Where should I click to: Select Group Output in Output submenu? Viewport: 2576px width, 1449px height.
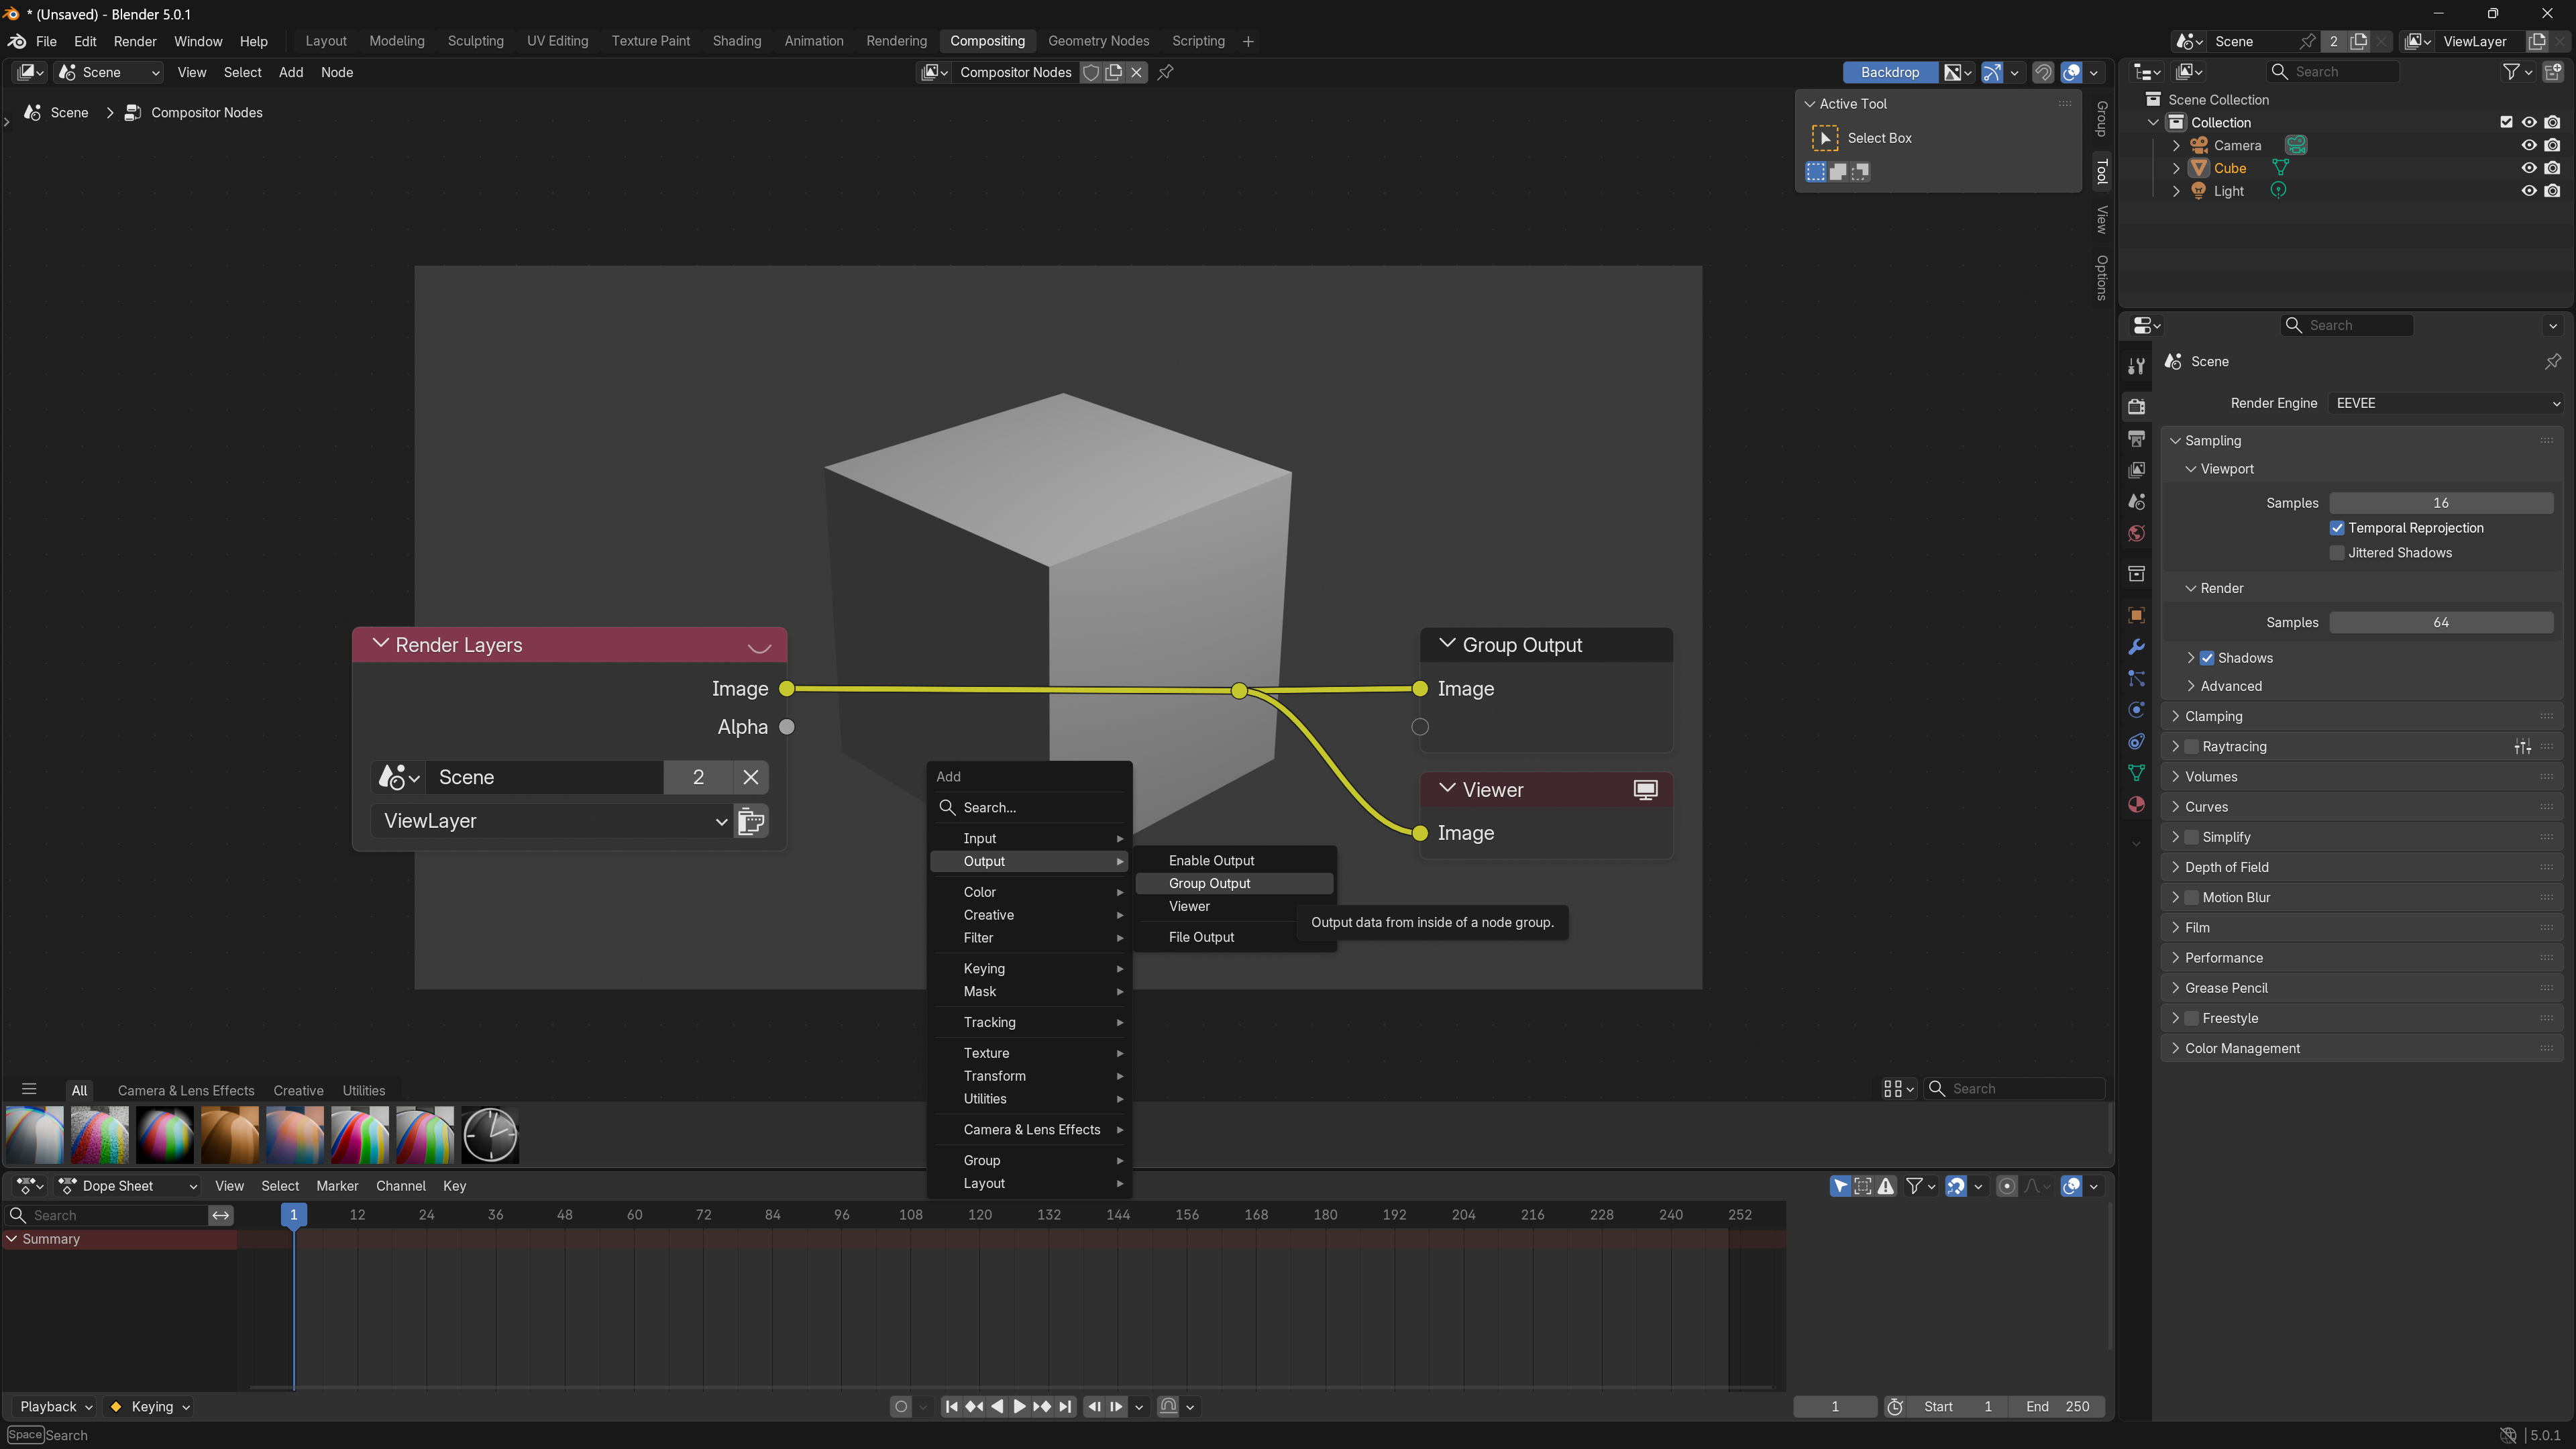pos(1234,884)
